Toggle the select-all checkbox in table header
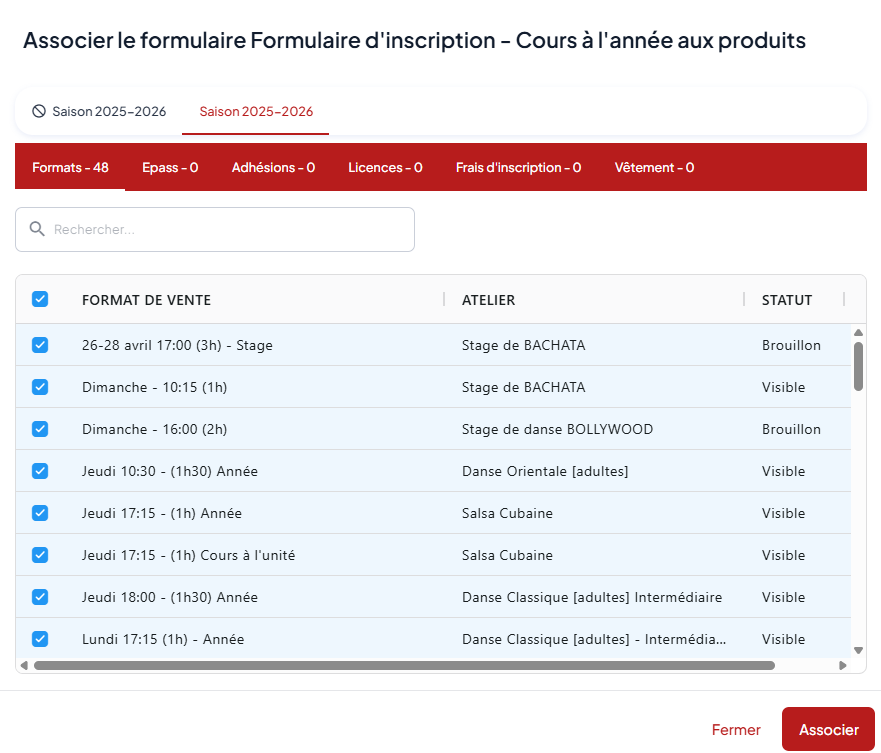This screenshot has height=753, width=881. [40, 299]
